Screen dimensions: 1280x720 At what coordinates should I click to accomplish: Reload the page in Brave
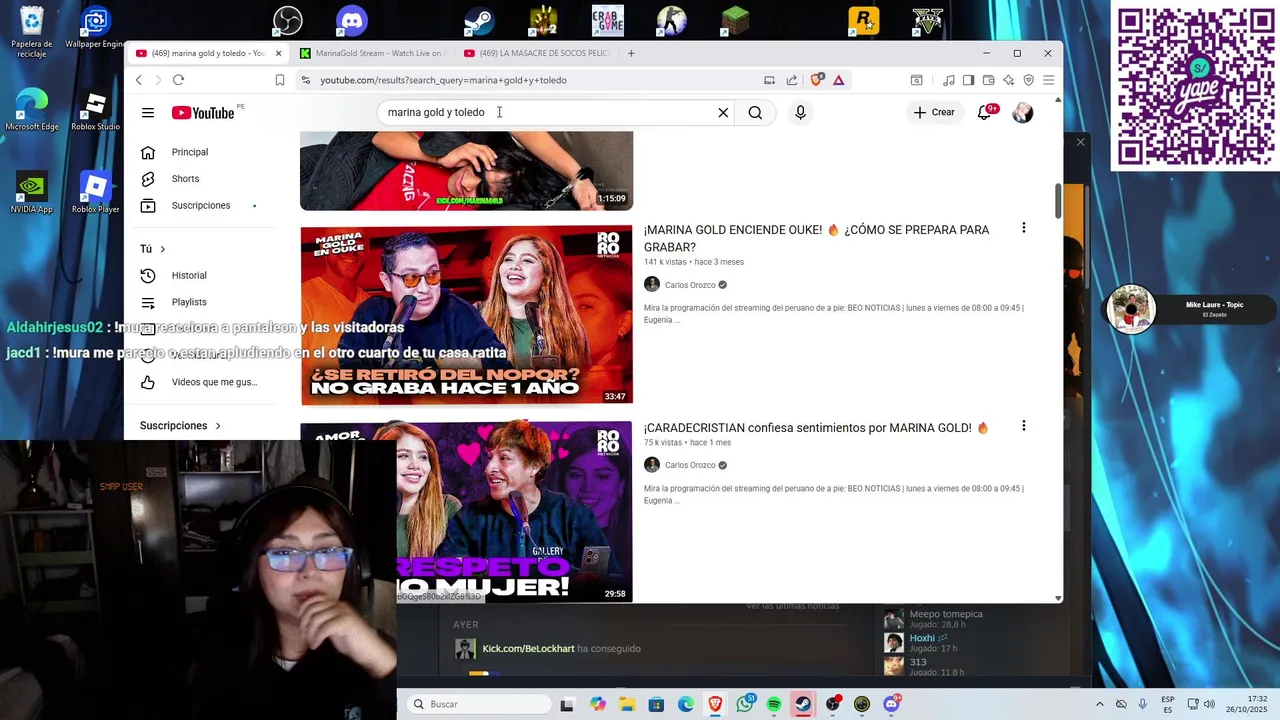[x=178, y=80]
